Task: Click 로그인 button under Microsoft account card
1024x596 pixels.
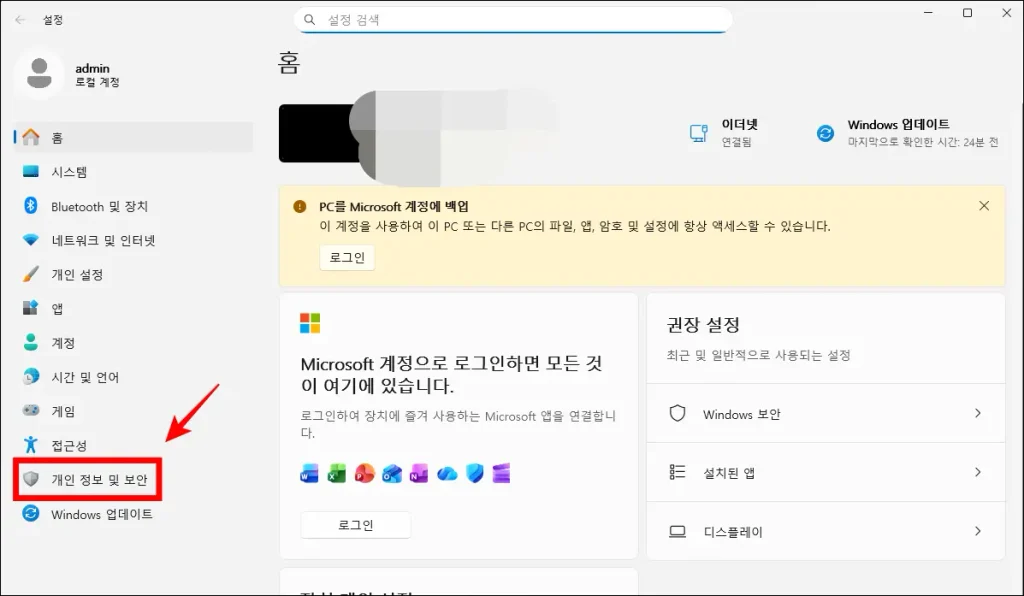Action: click(356, 525)
